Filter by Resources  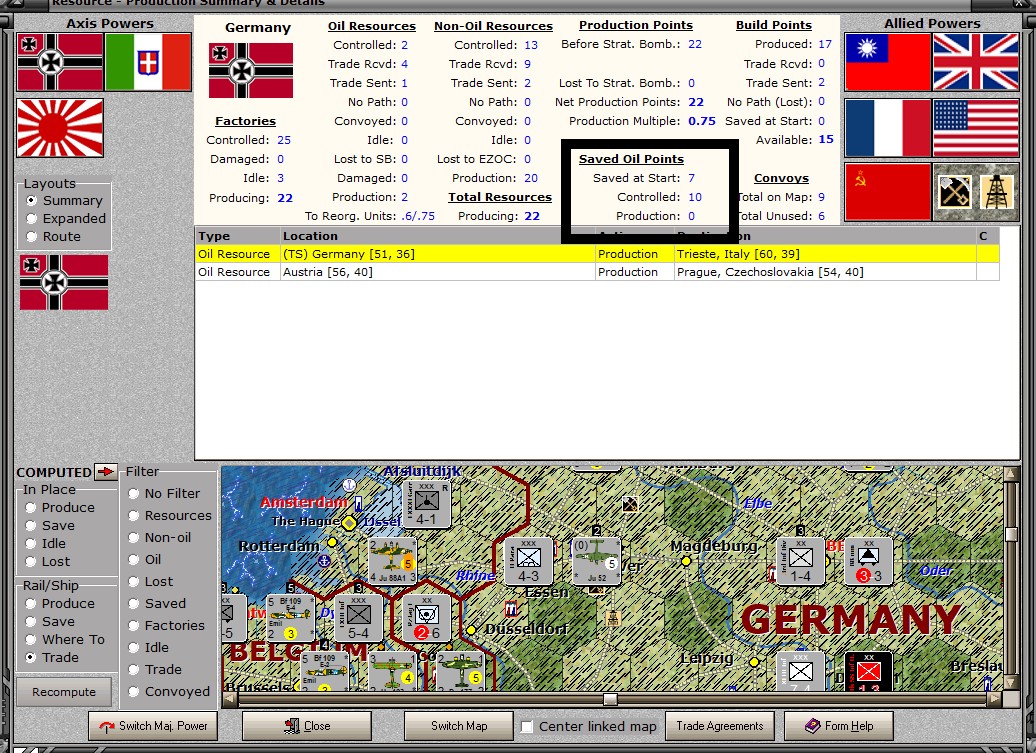pyautogui.click(x=133, y=515)
